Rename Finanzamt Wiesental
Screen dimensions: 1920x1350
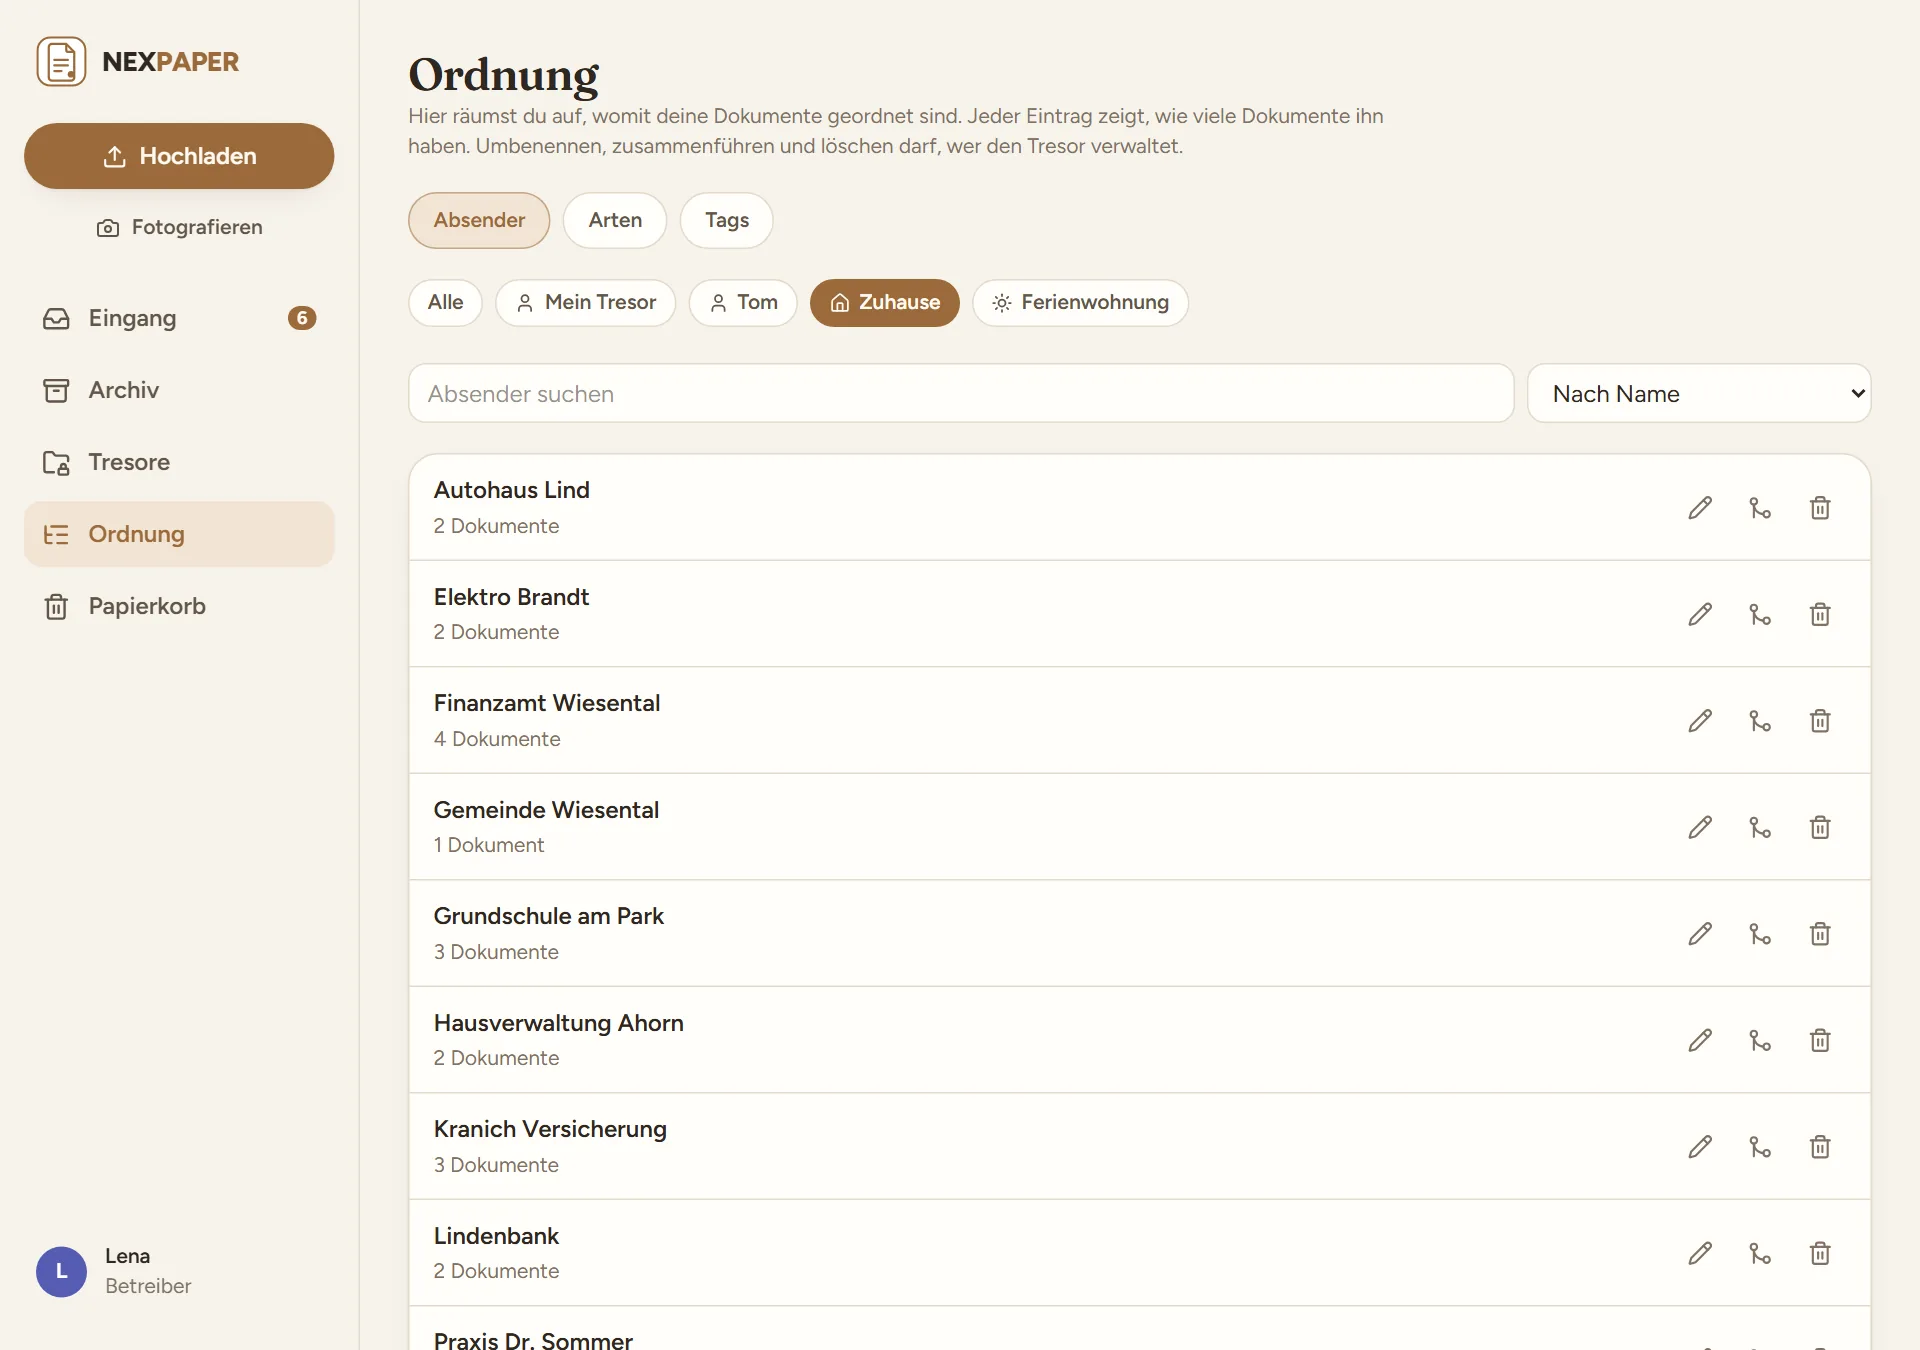[x=1700, y=721]
